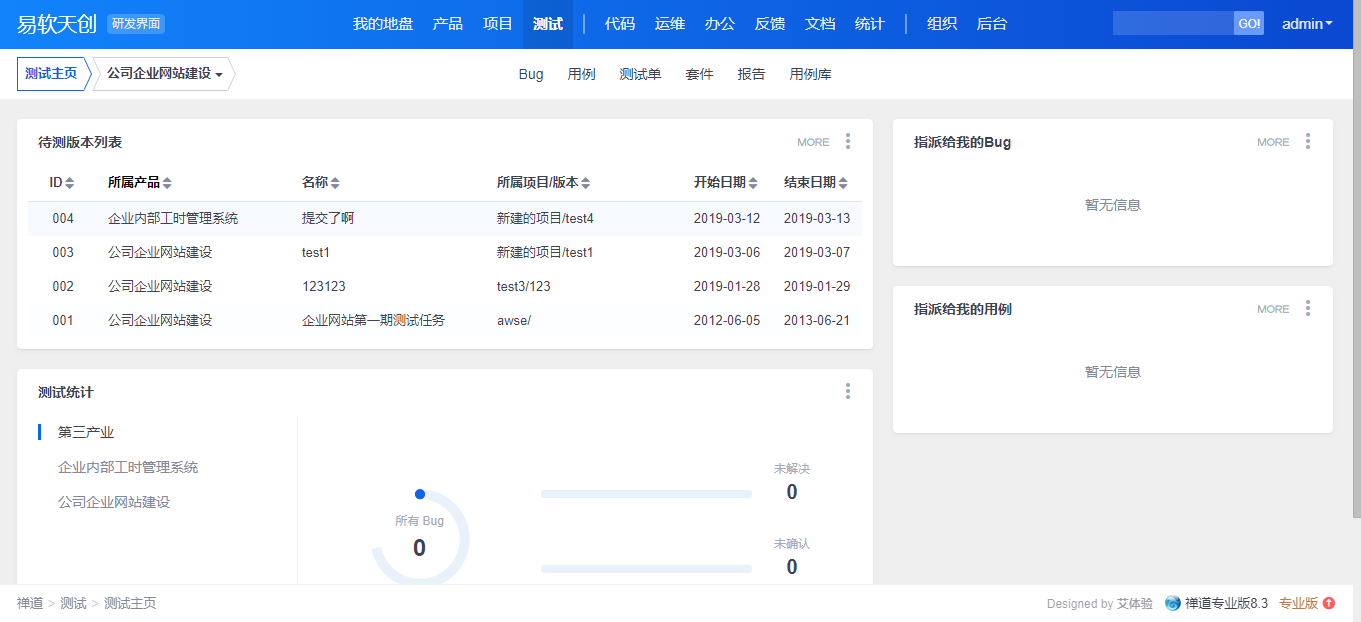Click the search input box beside GO!

(1172, 24)
